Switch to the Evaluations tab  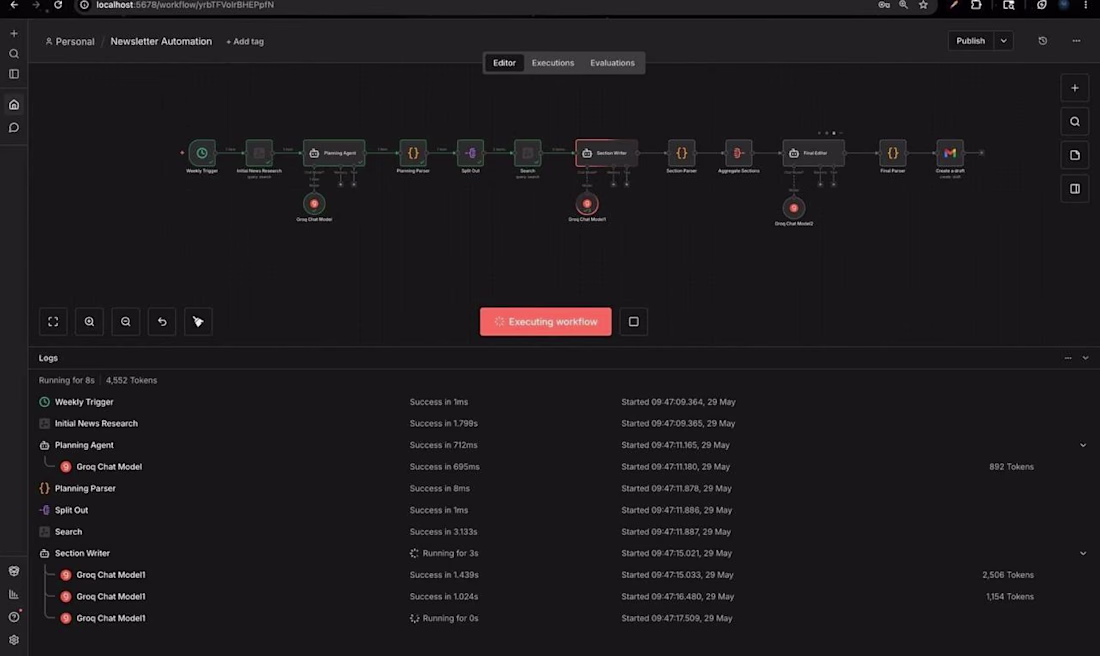tap(612, 62)
